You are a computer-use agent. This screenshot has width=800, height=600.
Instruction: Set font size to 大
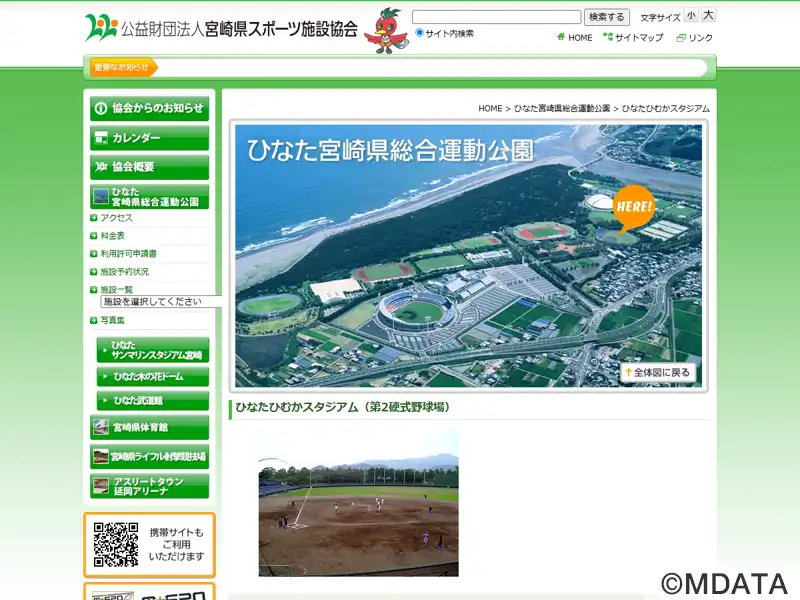click(708, 15)
